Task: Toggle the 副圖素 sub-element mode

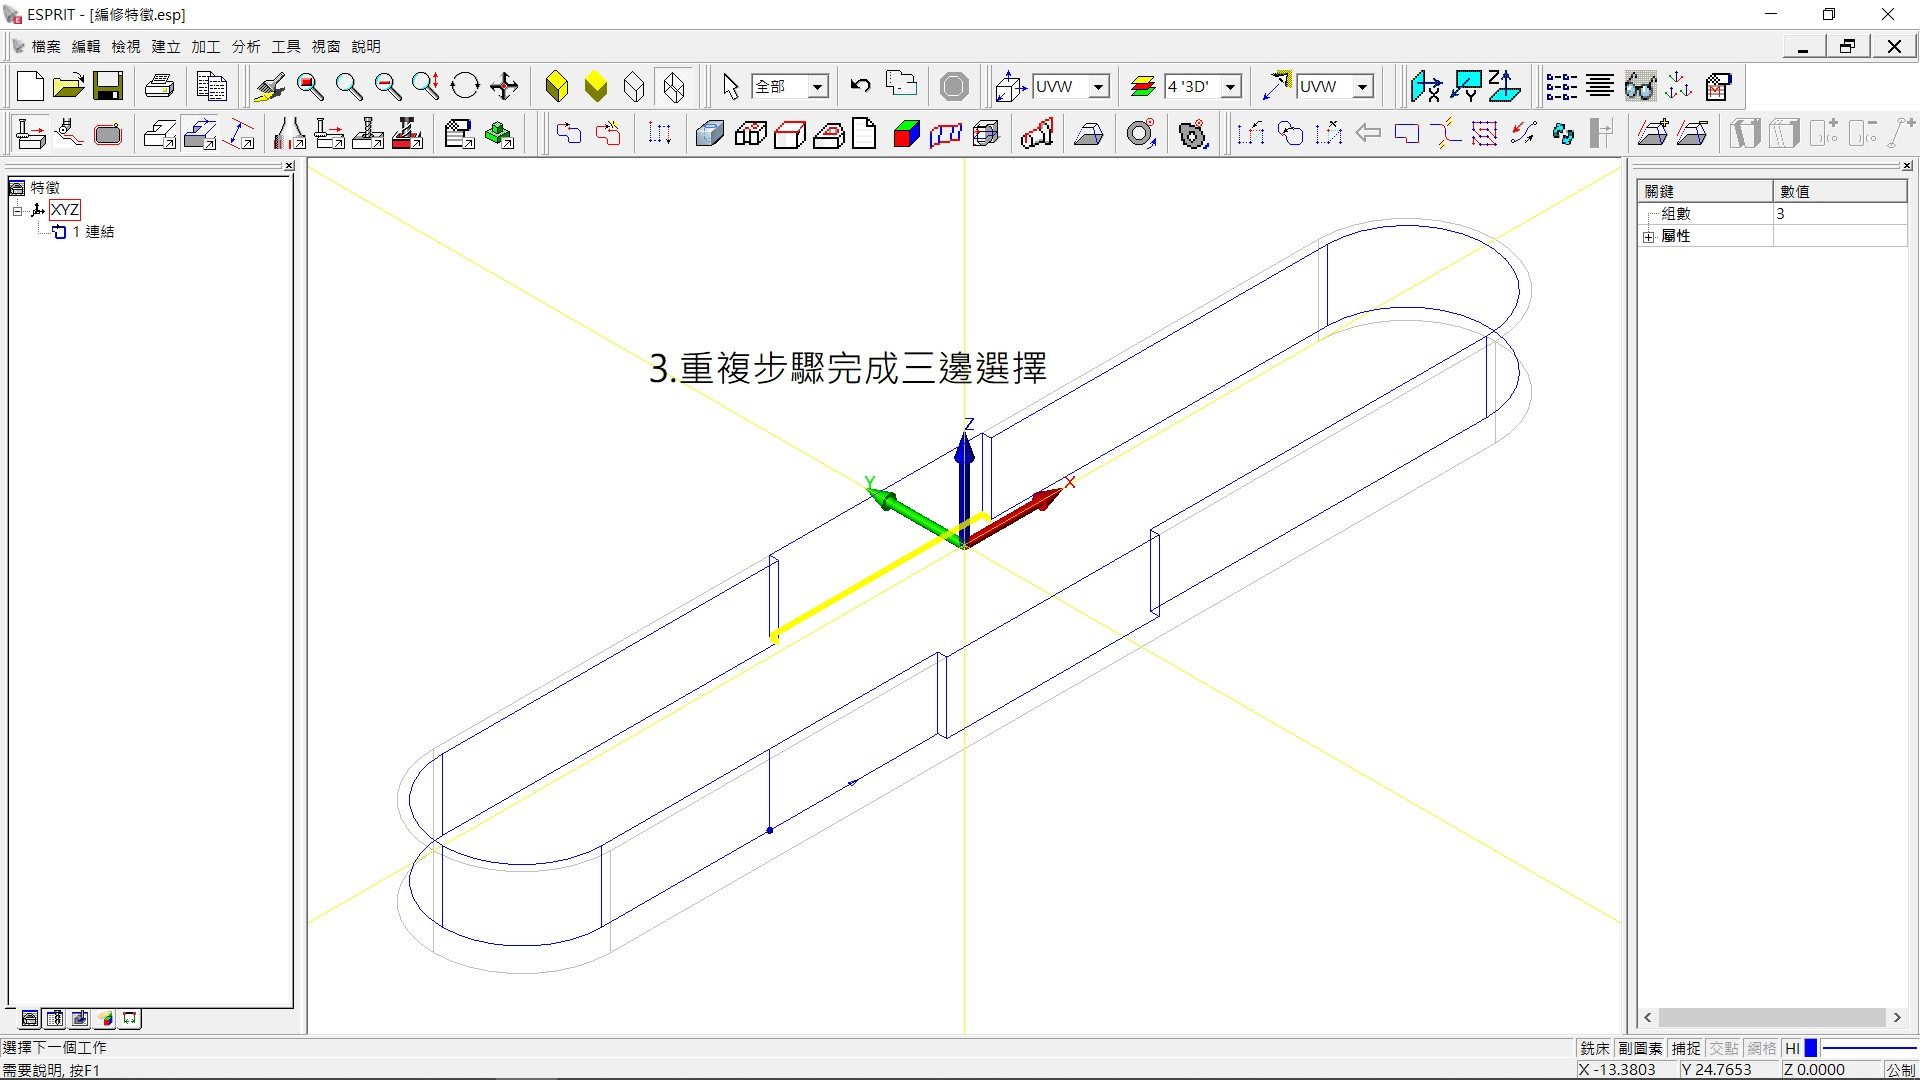Action: pos(1640,1048)
